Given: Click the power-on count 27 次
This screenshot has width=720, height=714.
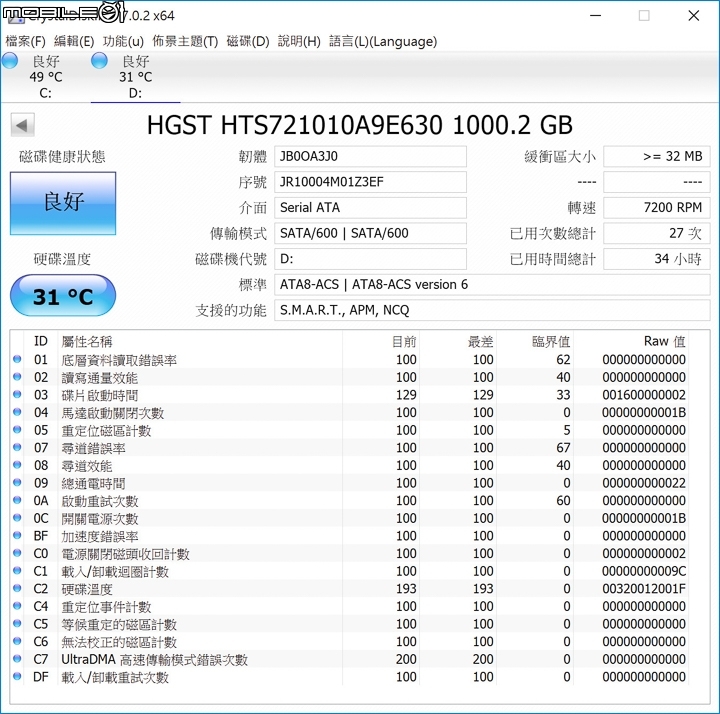Looking at the screenshot, I should coord(657,233).
